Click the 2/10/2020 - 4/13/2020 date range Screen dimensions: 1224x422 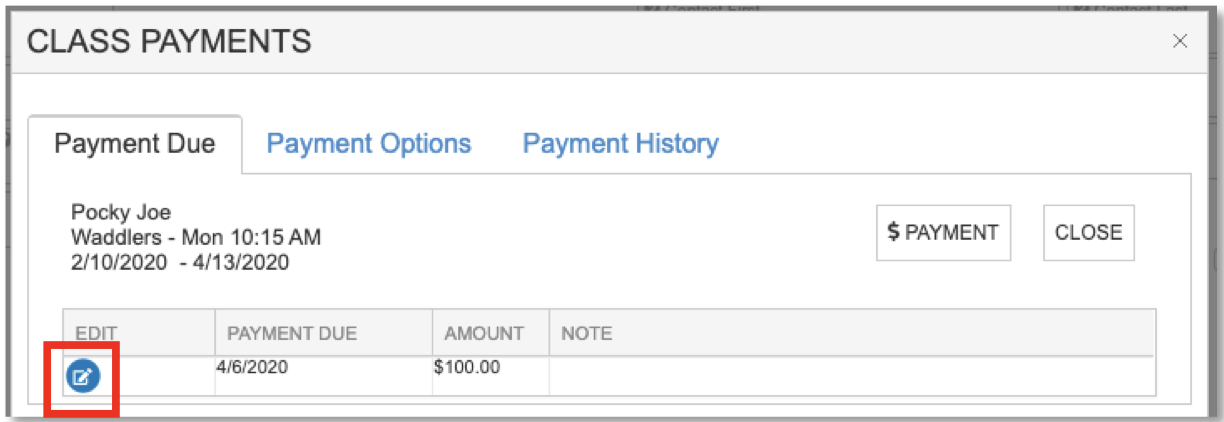click(180, 263)
